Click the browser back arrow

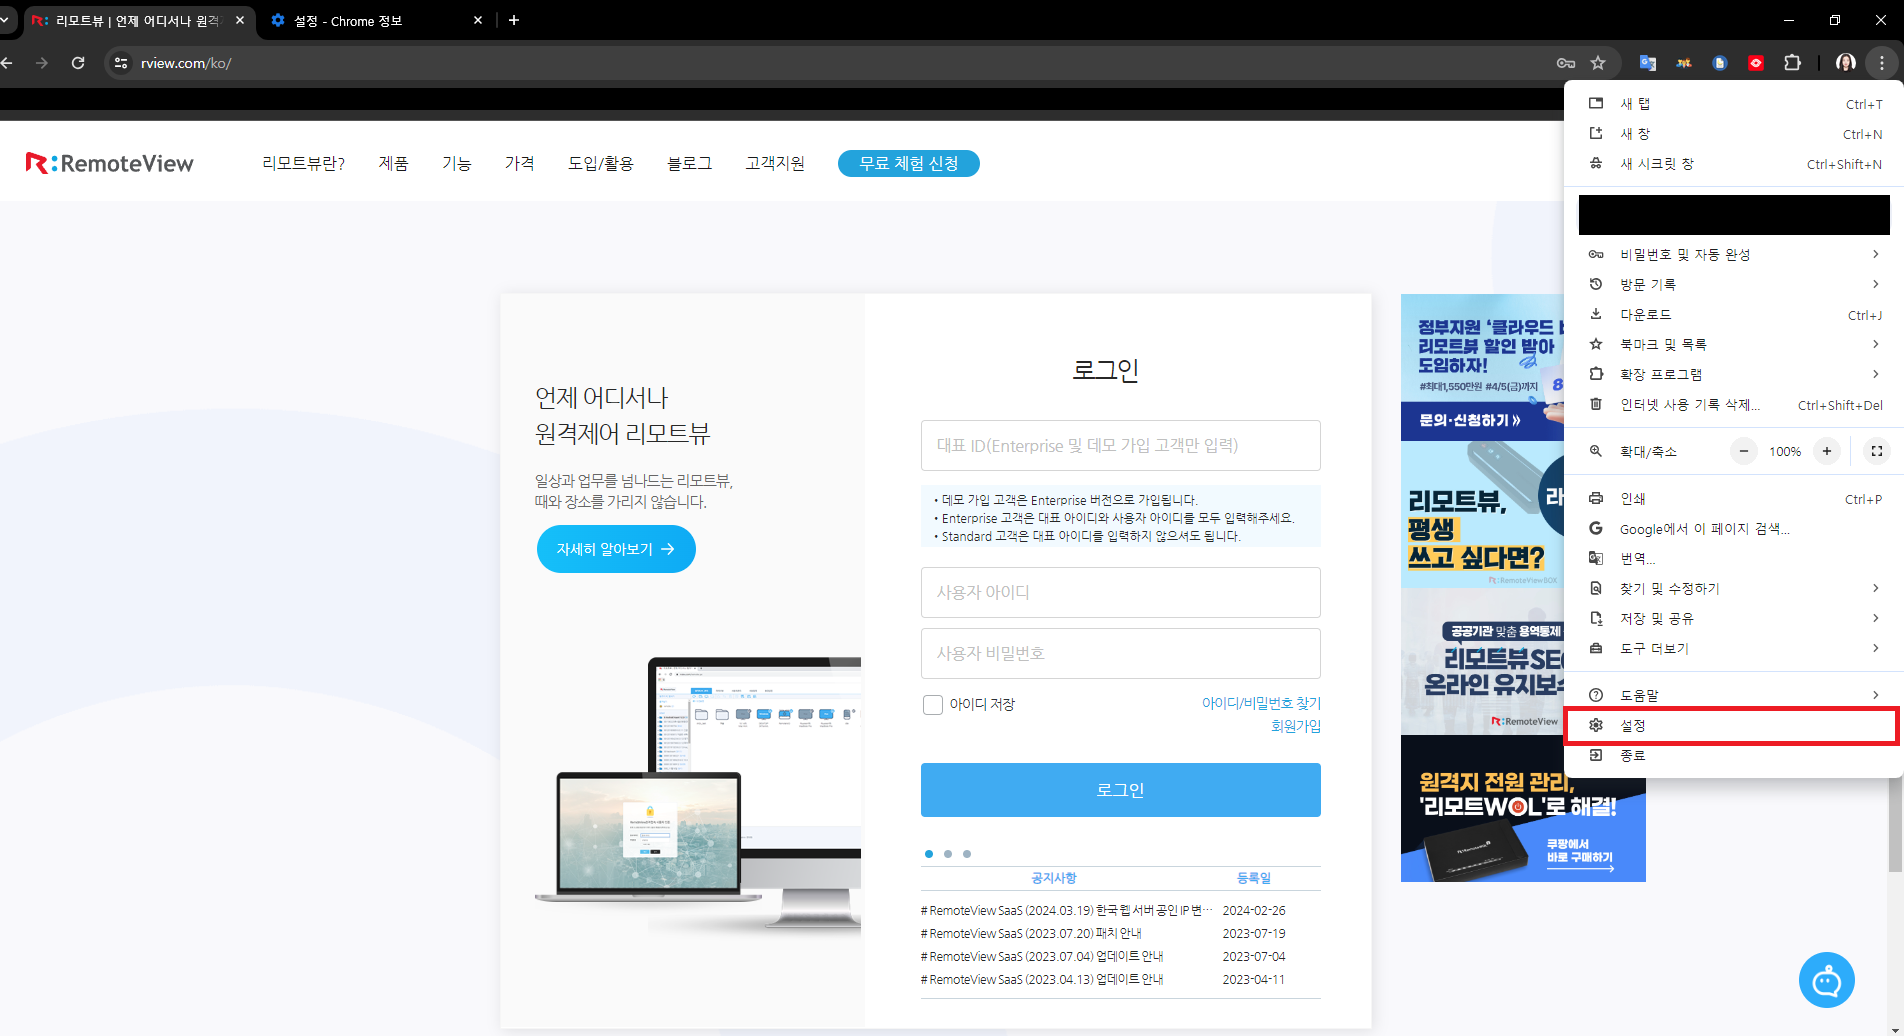7,63
